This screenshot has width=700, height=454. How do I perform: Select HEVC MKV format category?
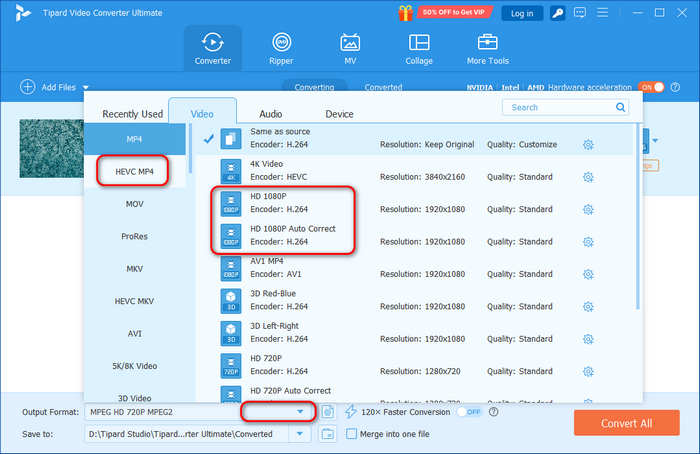pos(134,301)
